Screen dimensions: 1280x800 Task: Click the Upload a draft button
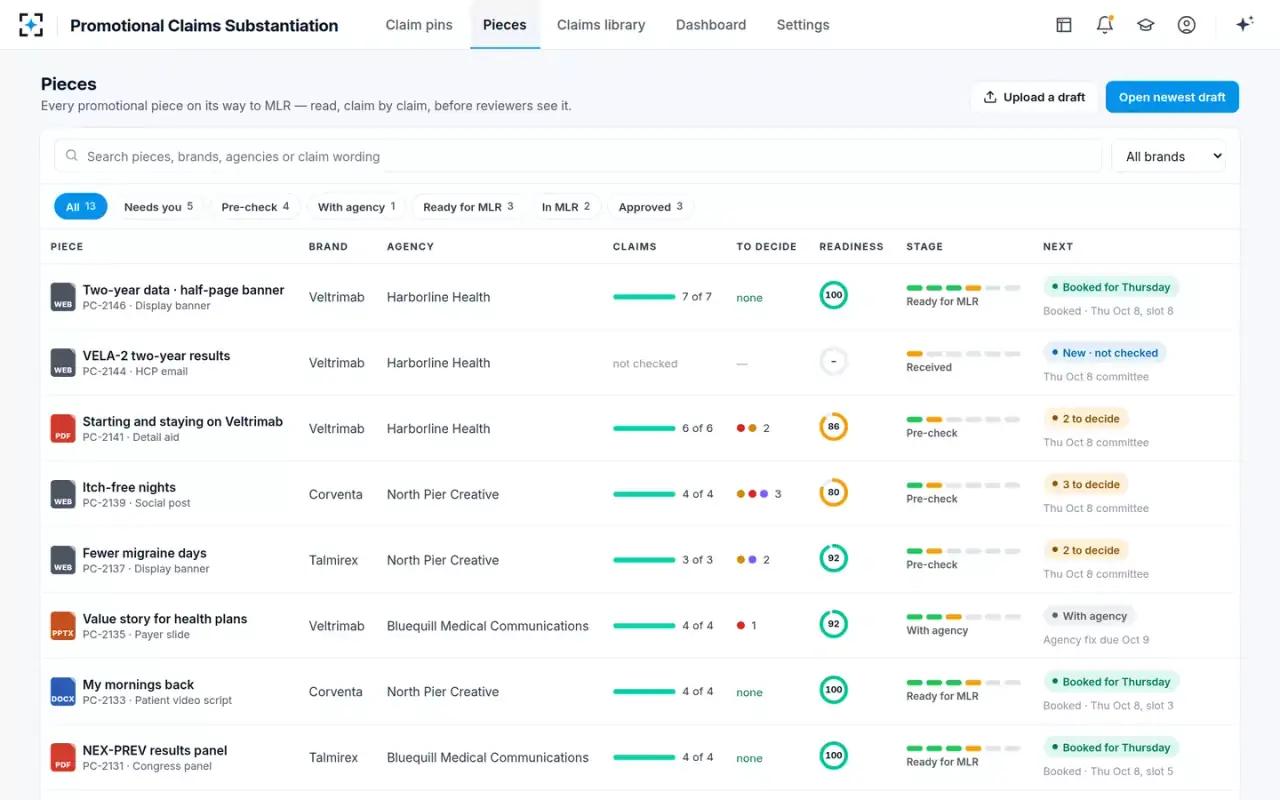click(1034, 97)
